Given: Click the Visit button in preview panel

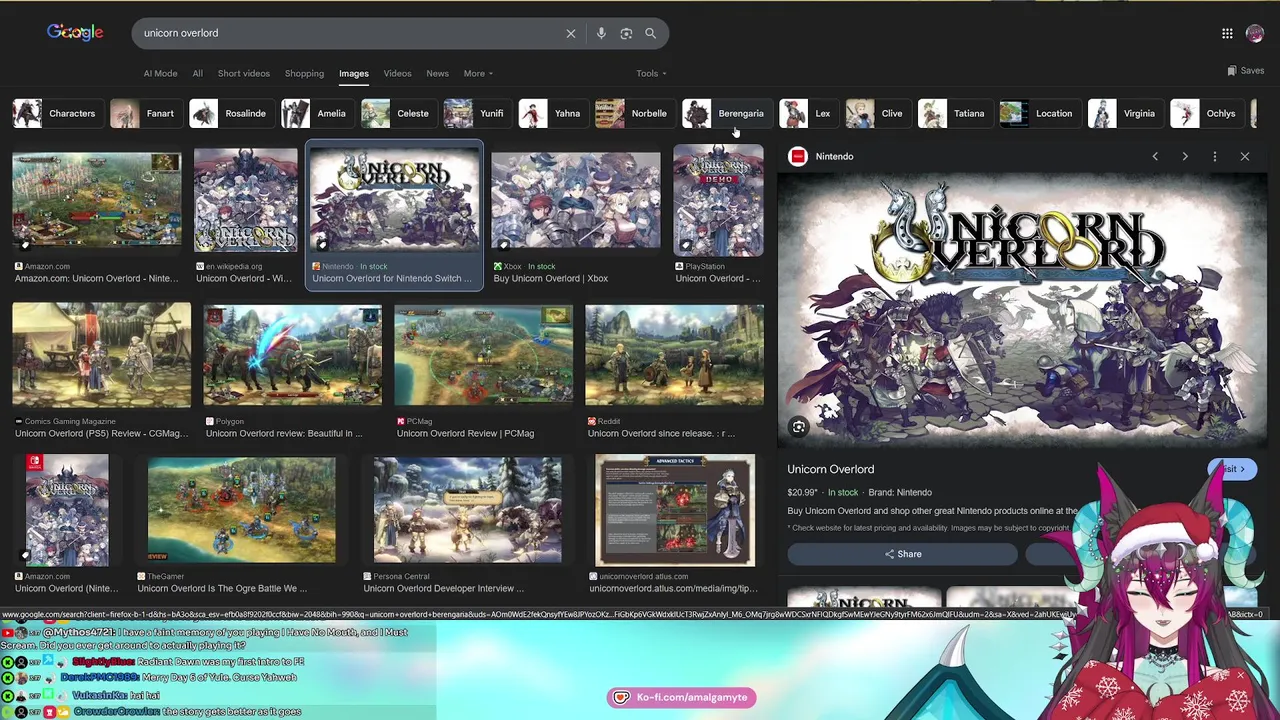Looking at the screenshot, I should coord(1232,469).
